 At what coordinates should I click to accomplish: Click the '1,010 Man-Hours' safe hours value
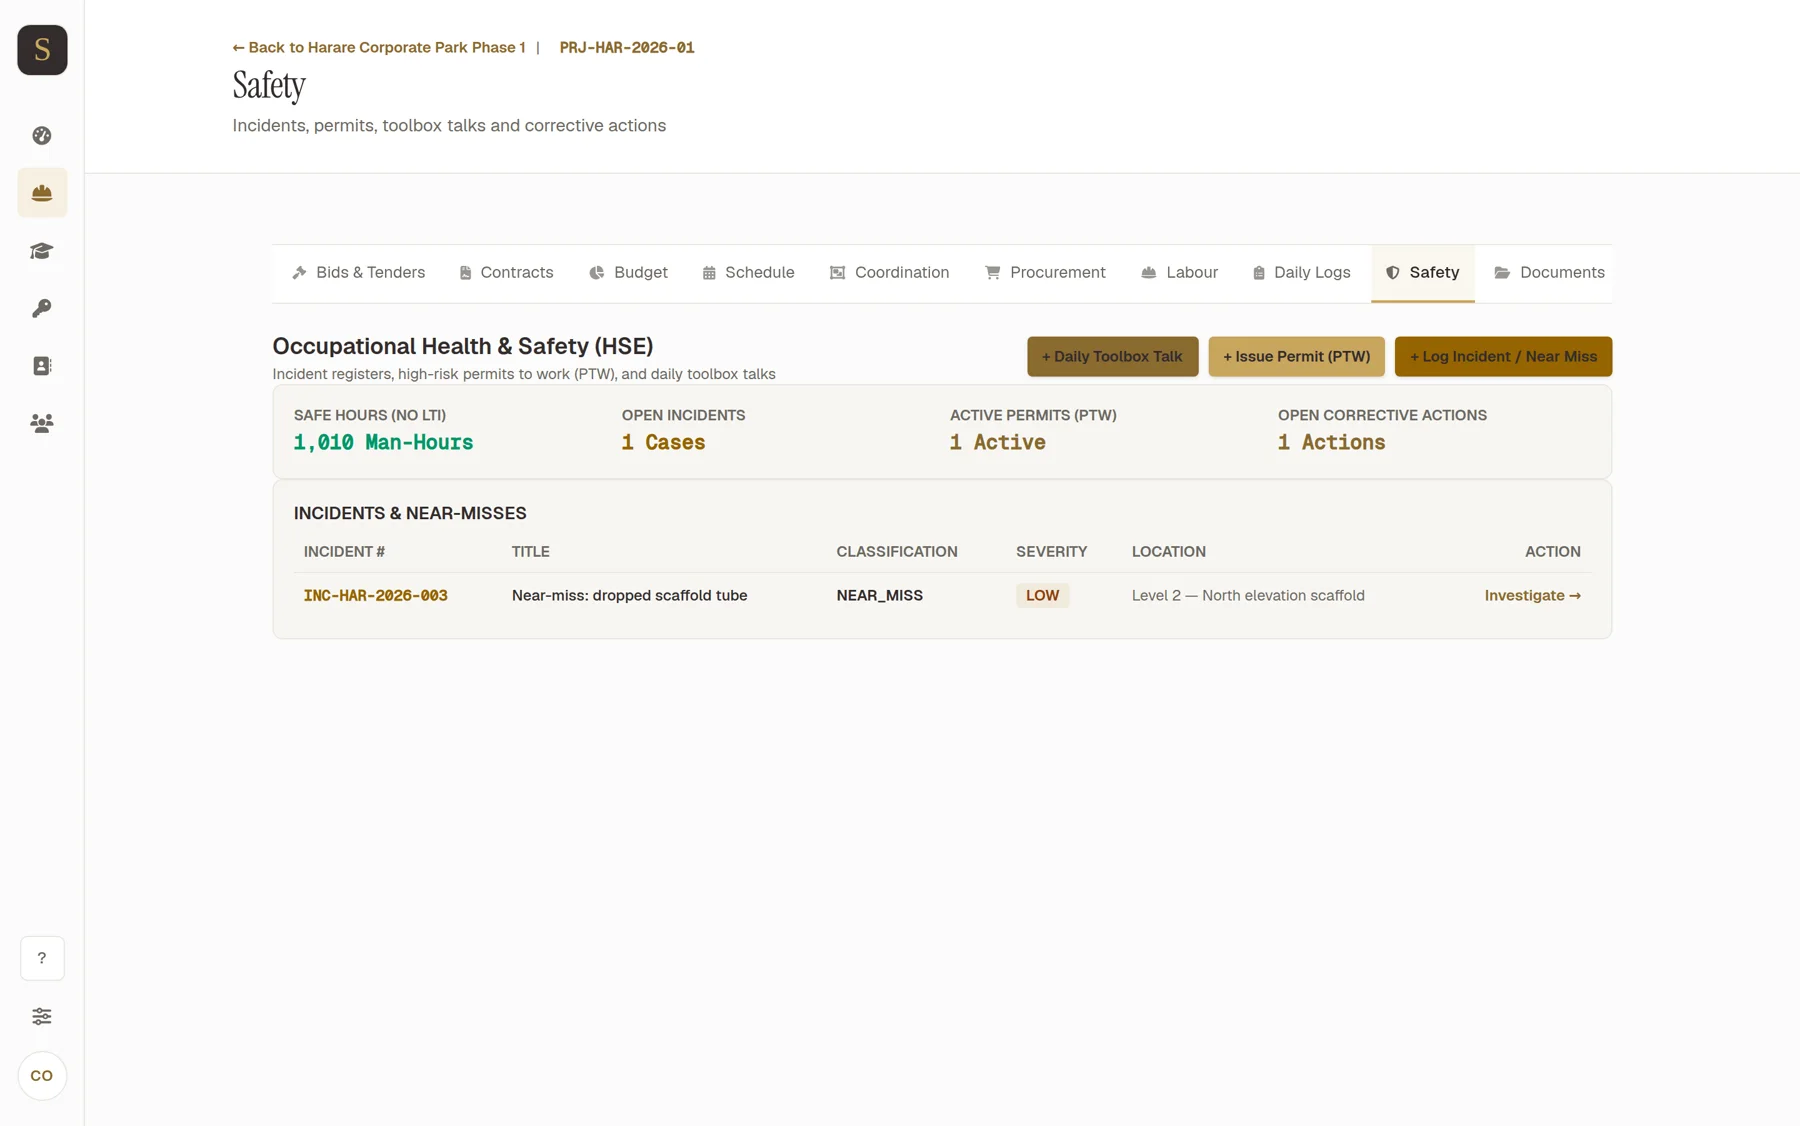383,443
